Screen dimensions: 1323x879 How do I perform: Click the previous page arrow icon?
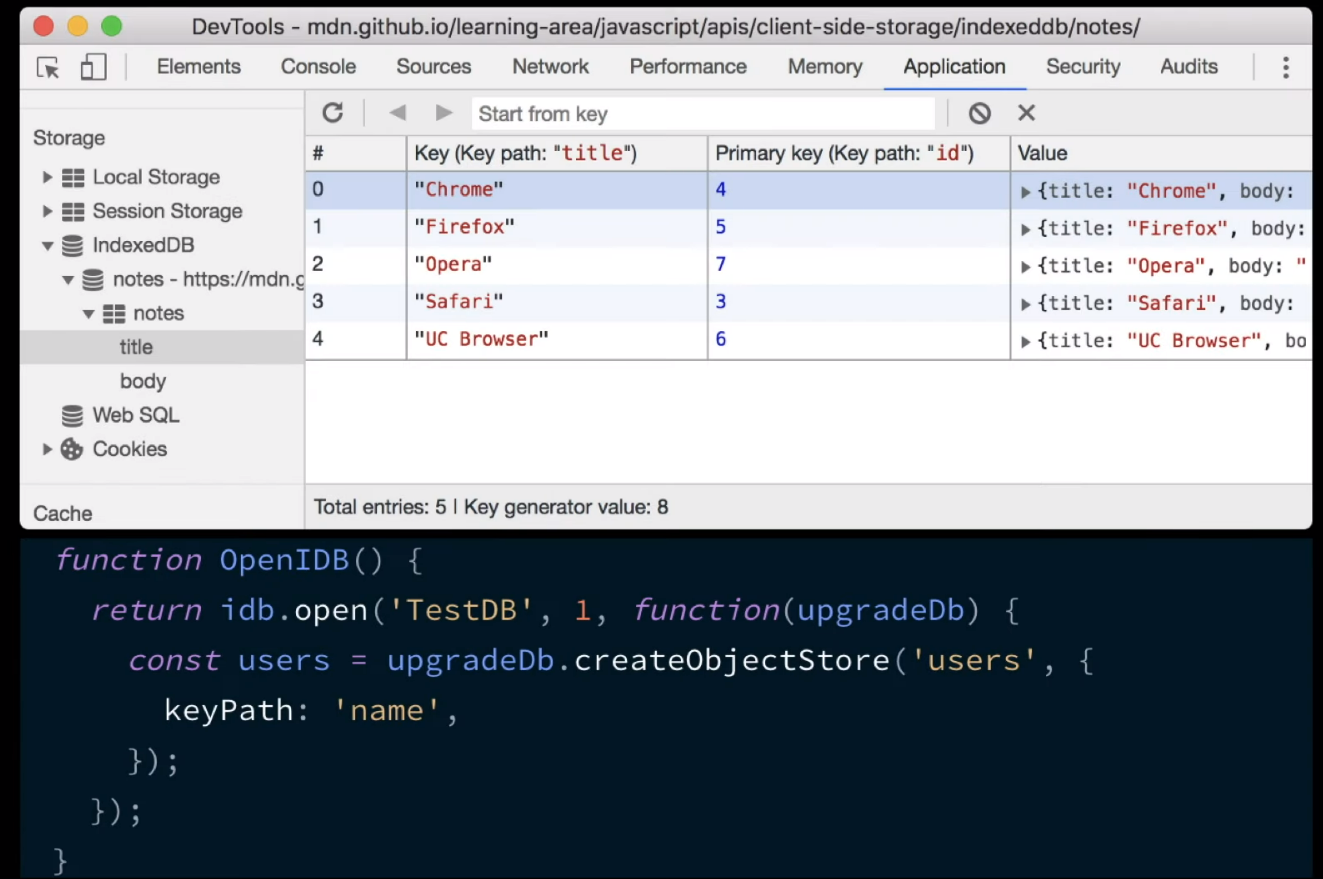397,113
